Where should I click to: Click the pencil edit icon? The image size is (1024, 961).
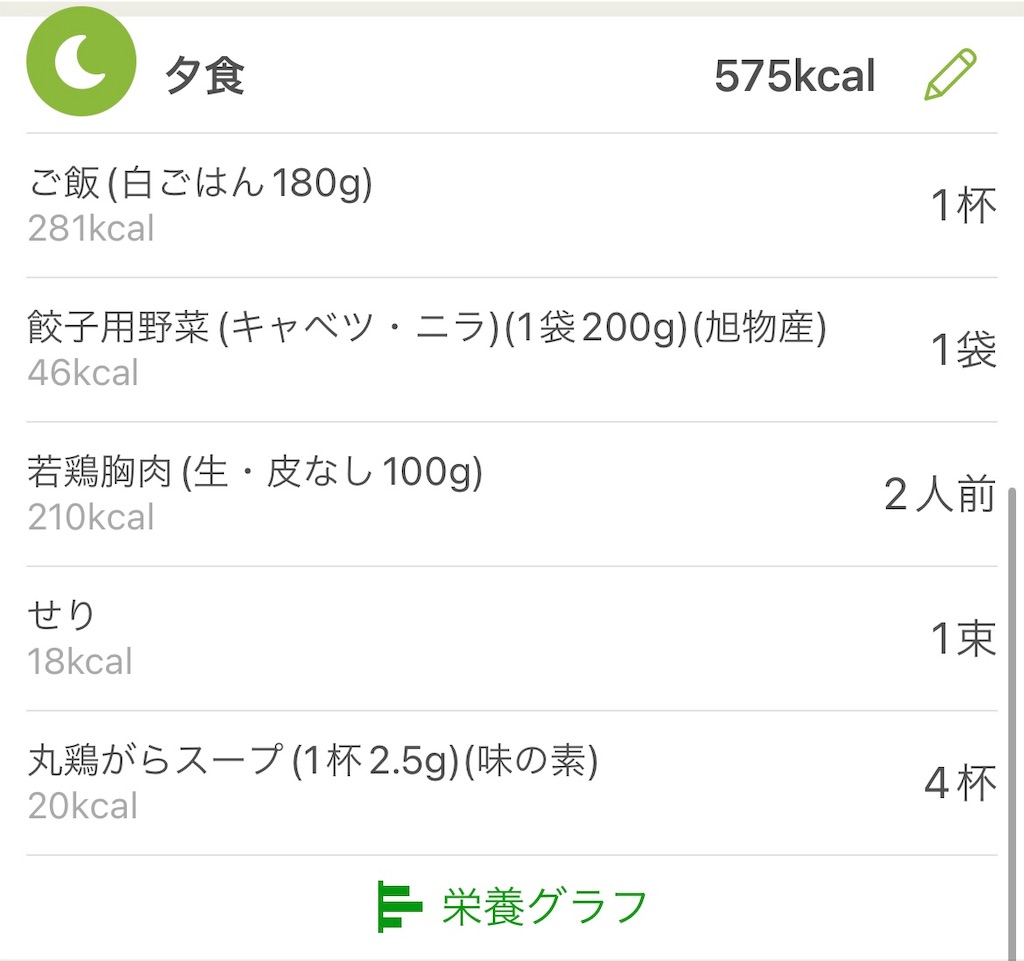948,75
